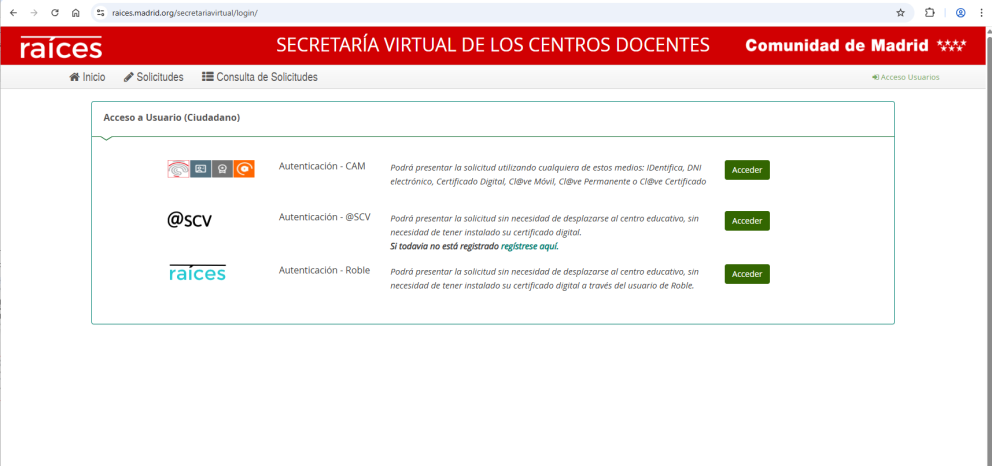Click the Autenticación - @SCV label

(x=325, y=217)
